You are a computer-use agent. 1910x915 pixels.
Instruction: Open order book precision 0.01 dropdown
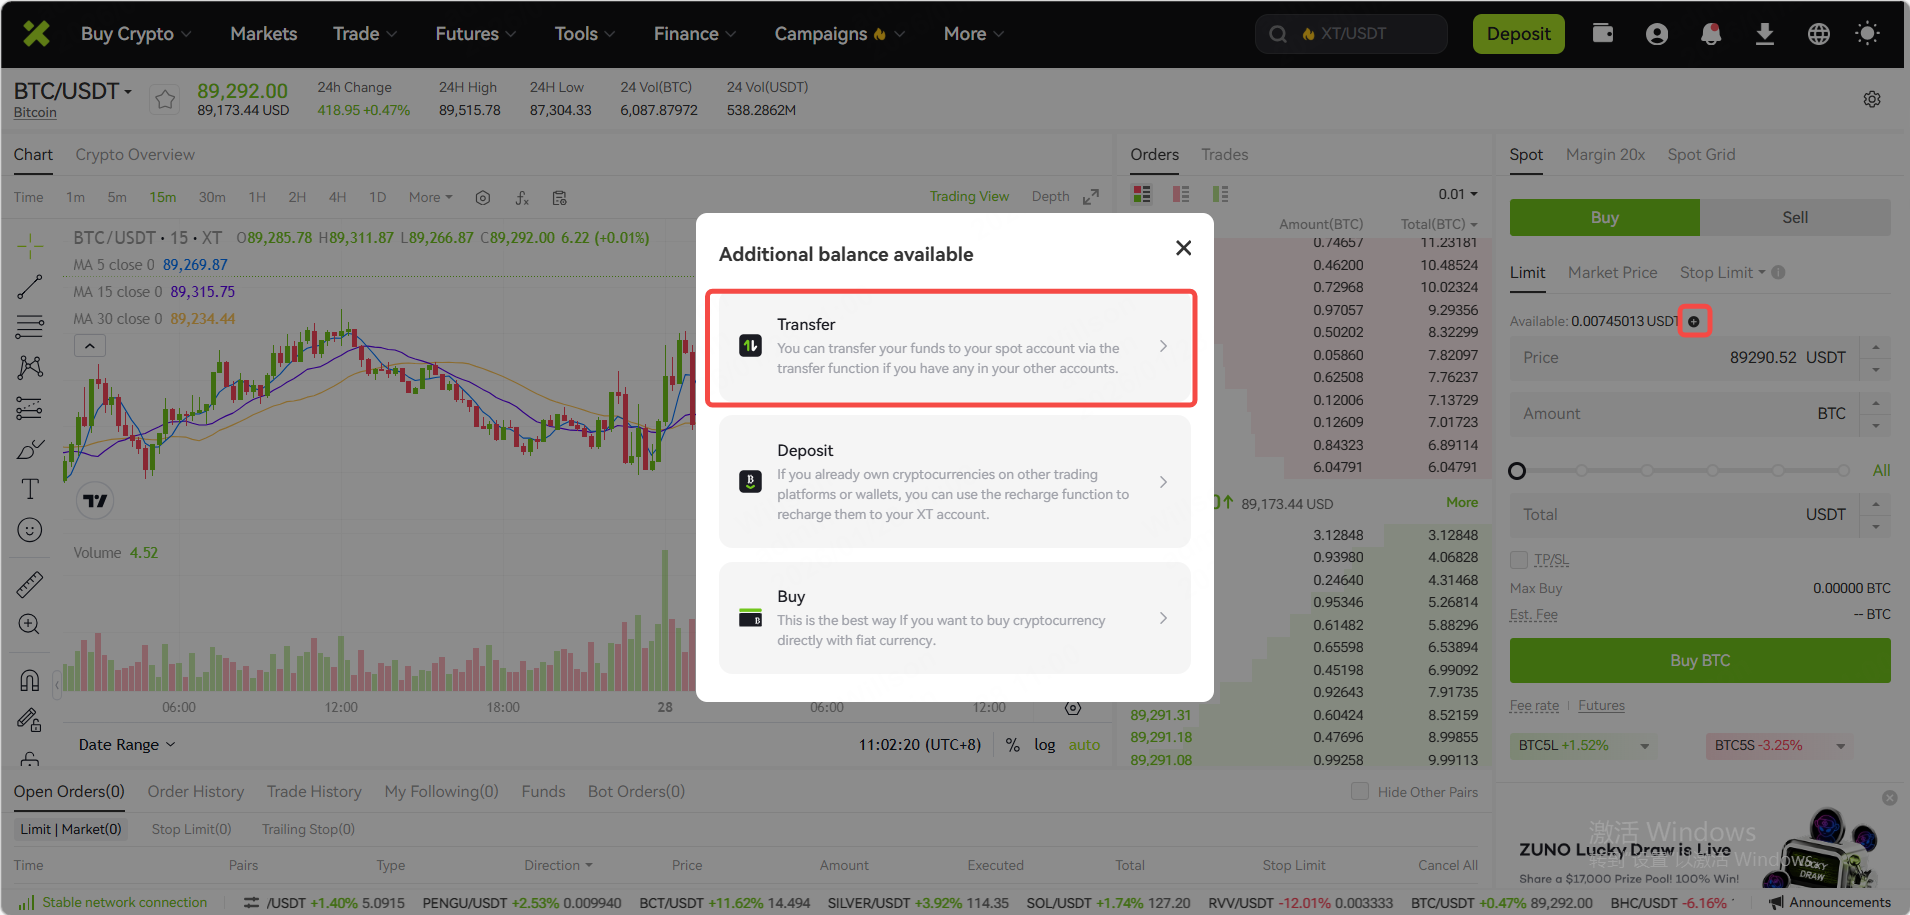[x=1458, y=194]
